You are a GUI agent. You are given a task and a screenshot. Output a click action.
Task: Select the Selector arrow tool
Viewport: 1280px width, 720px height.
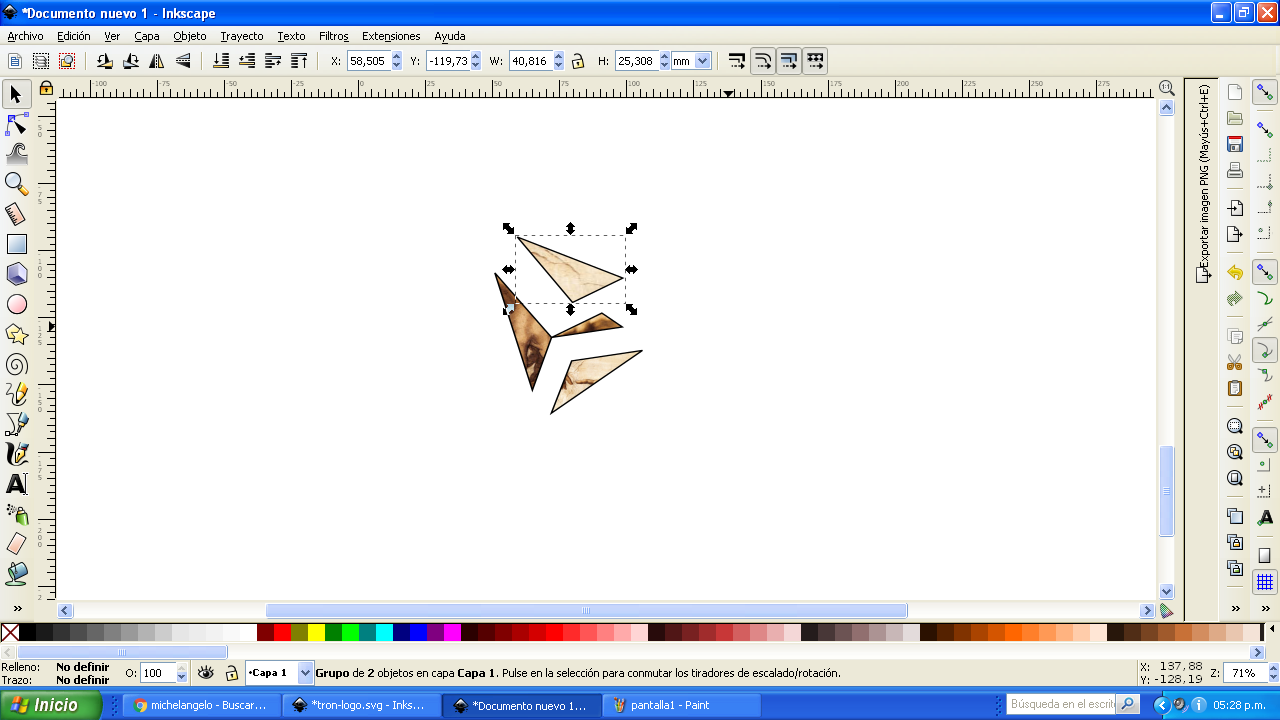click(x=16, y=94)
